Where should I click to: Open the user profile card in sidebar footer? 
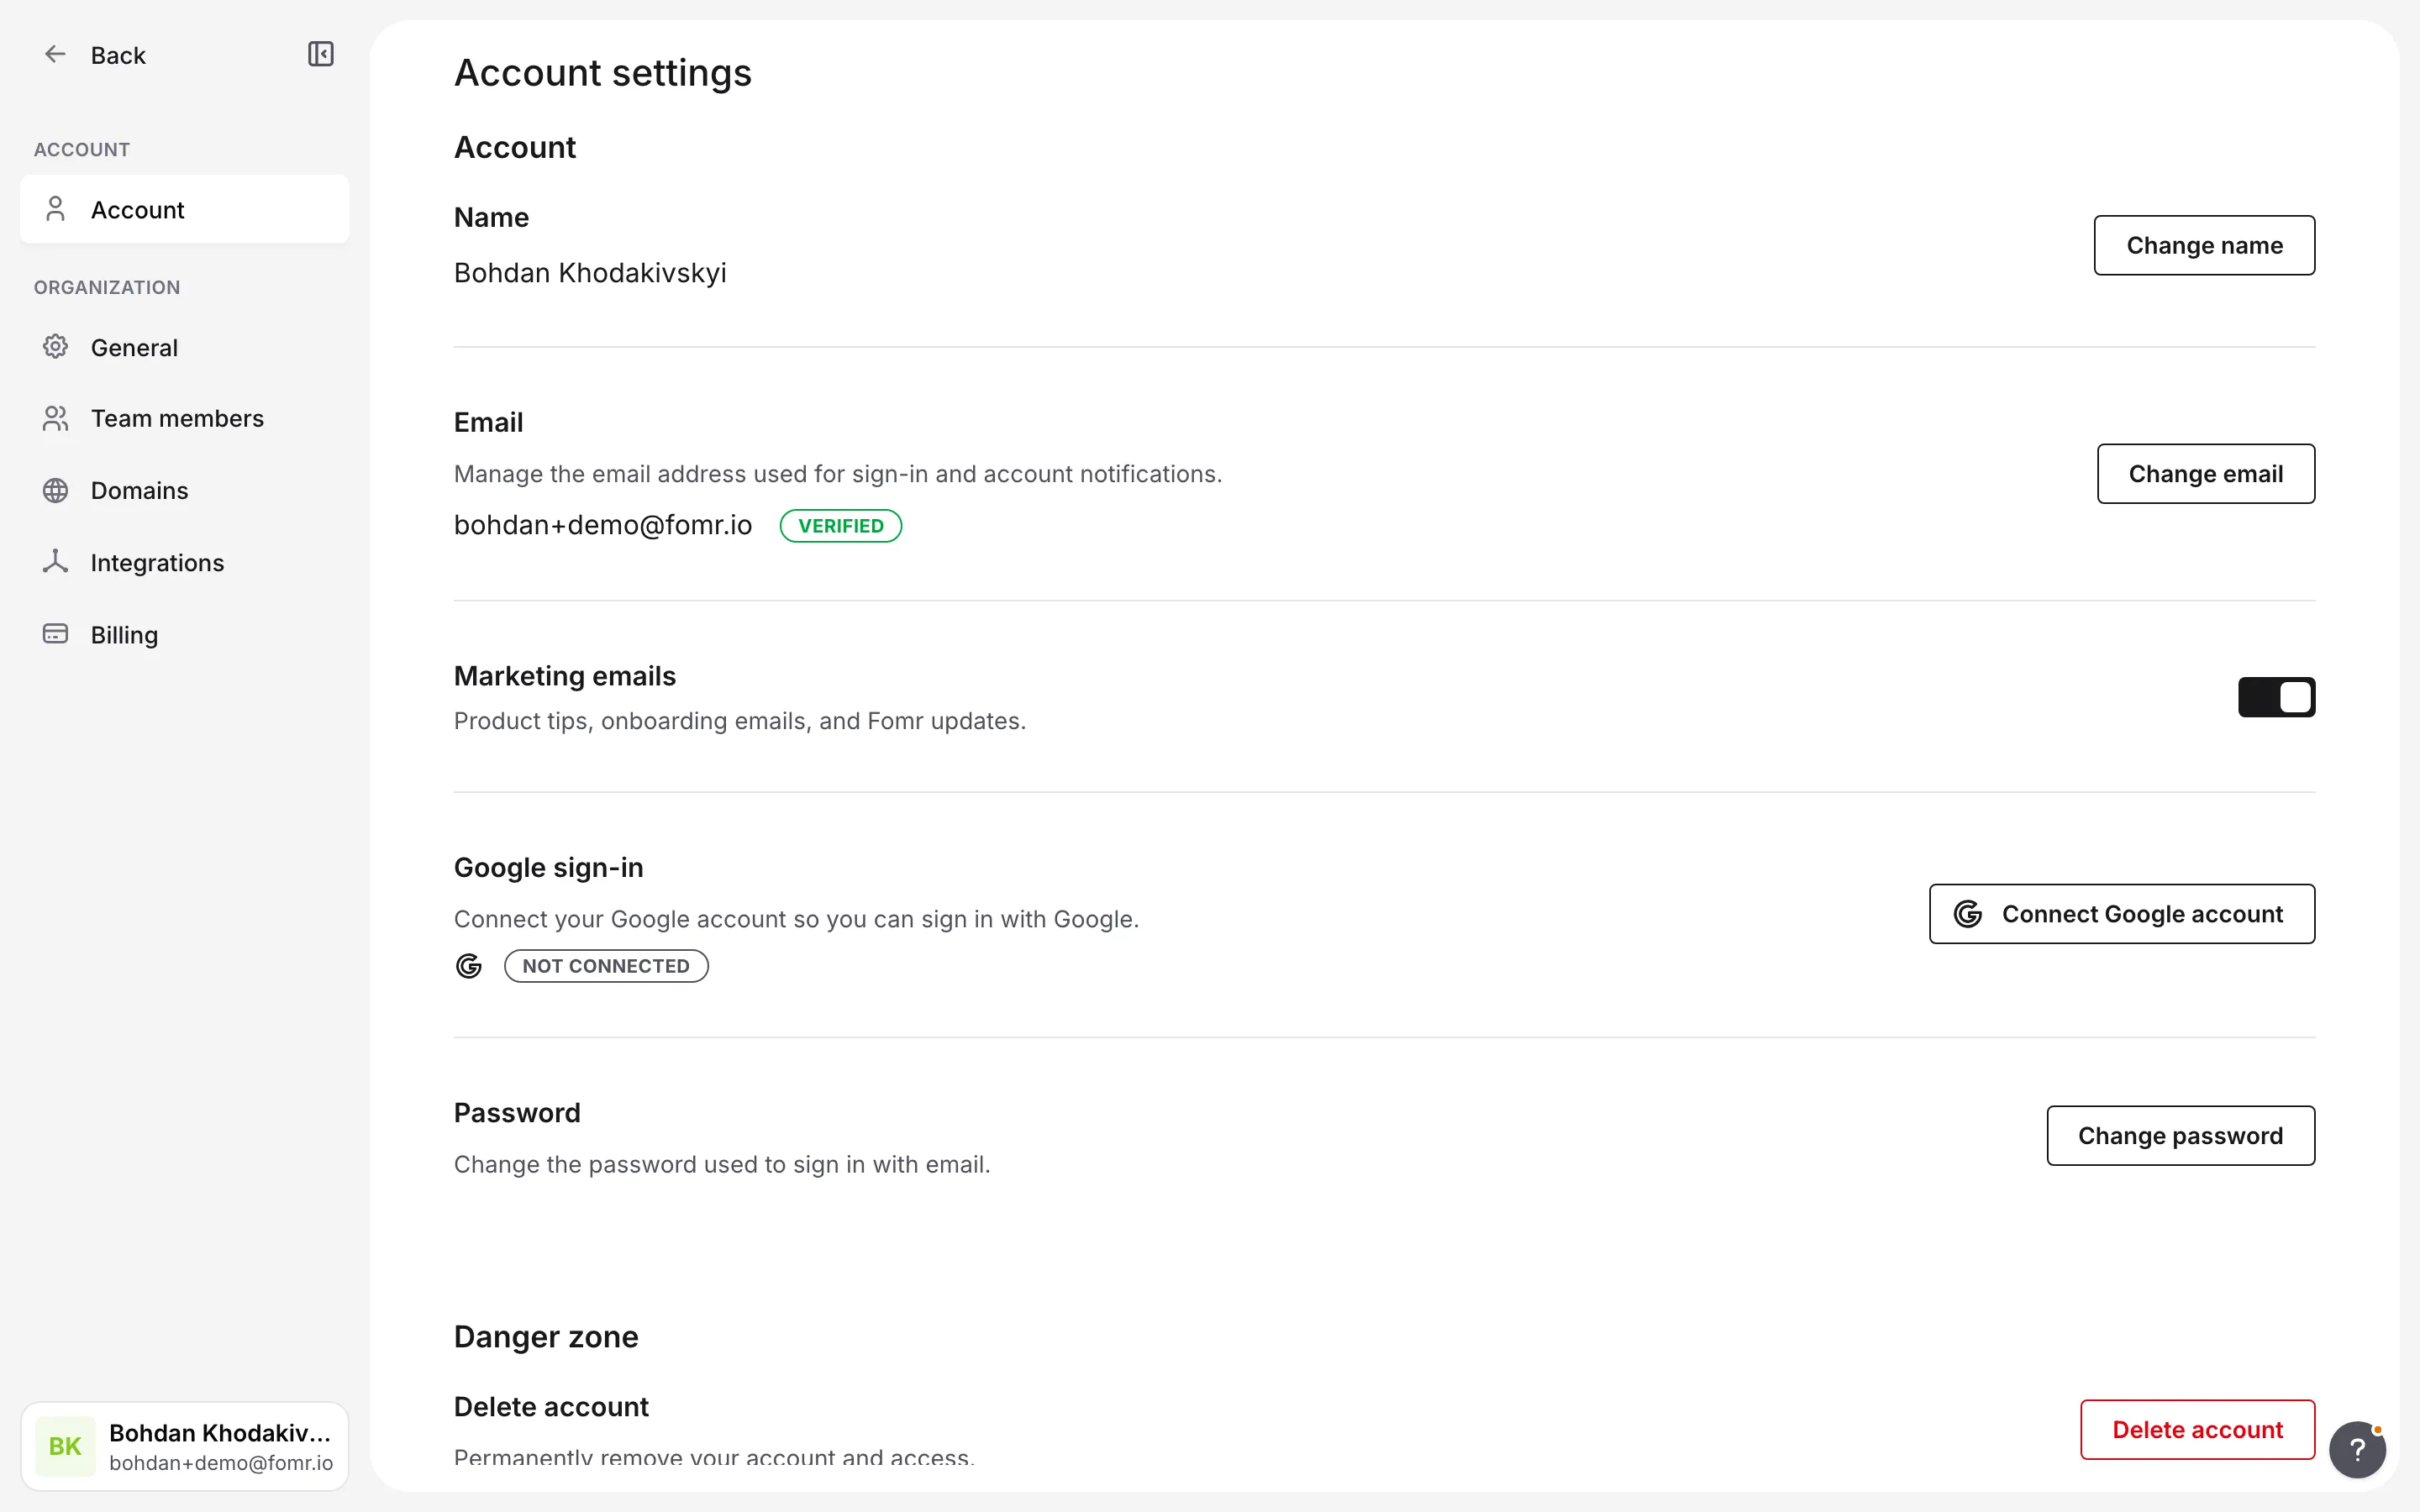coord(185,1446)
